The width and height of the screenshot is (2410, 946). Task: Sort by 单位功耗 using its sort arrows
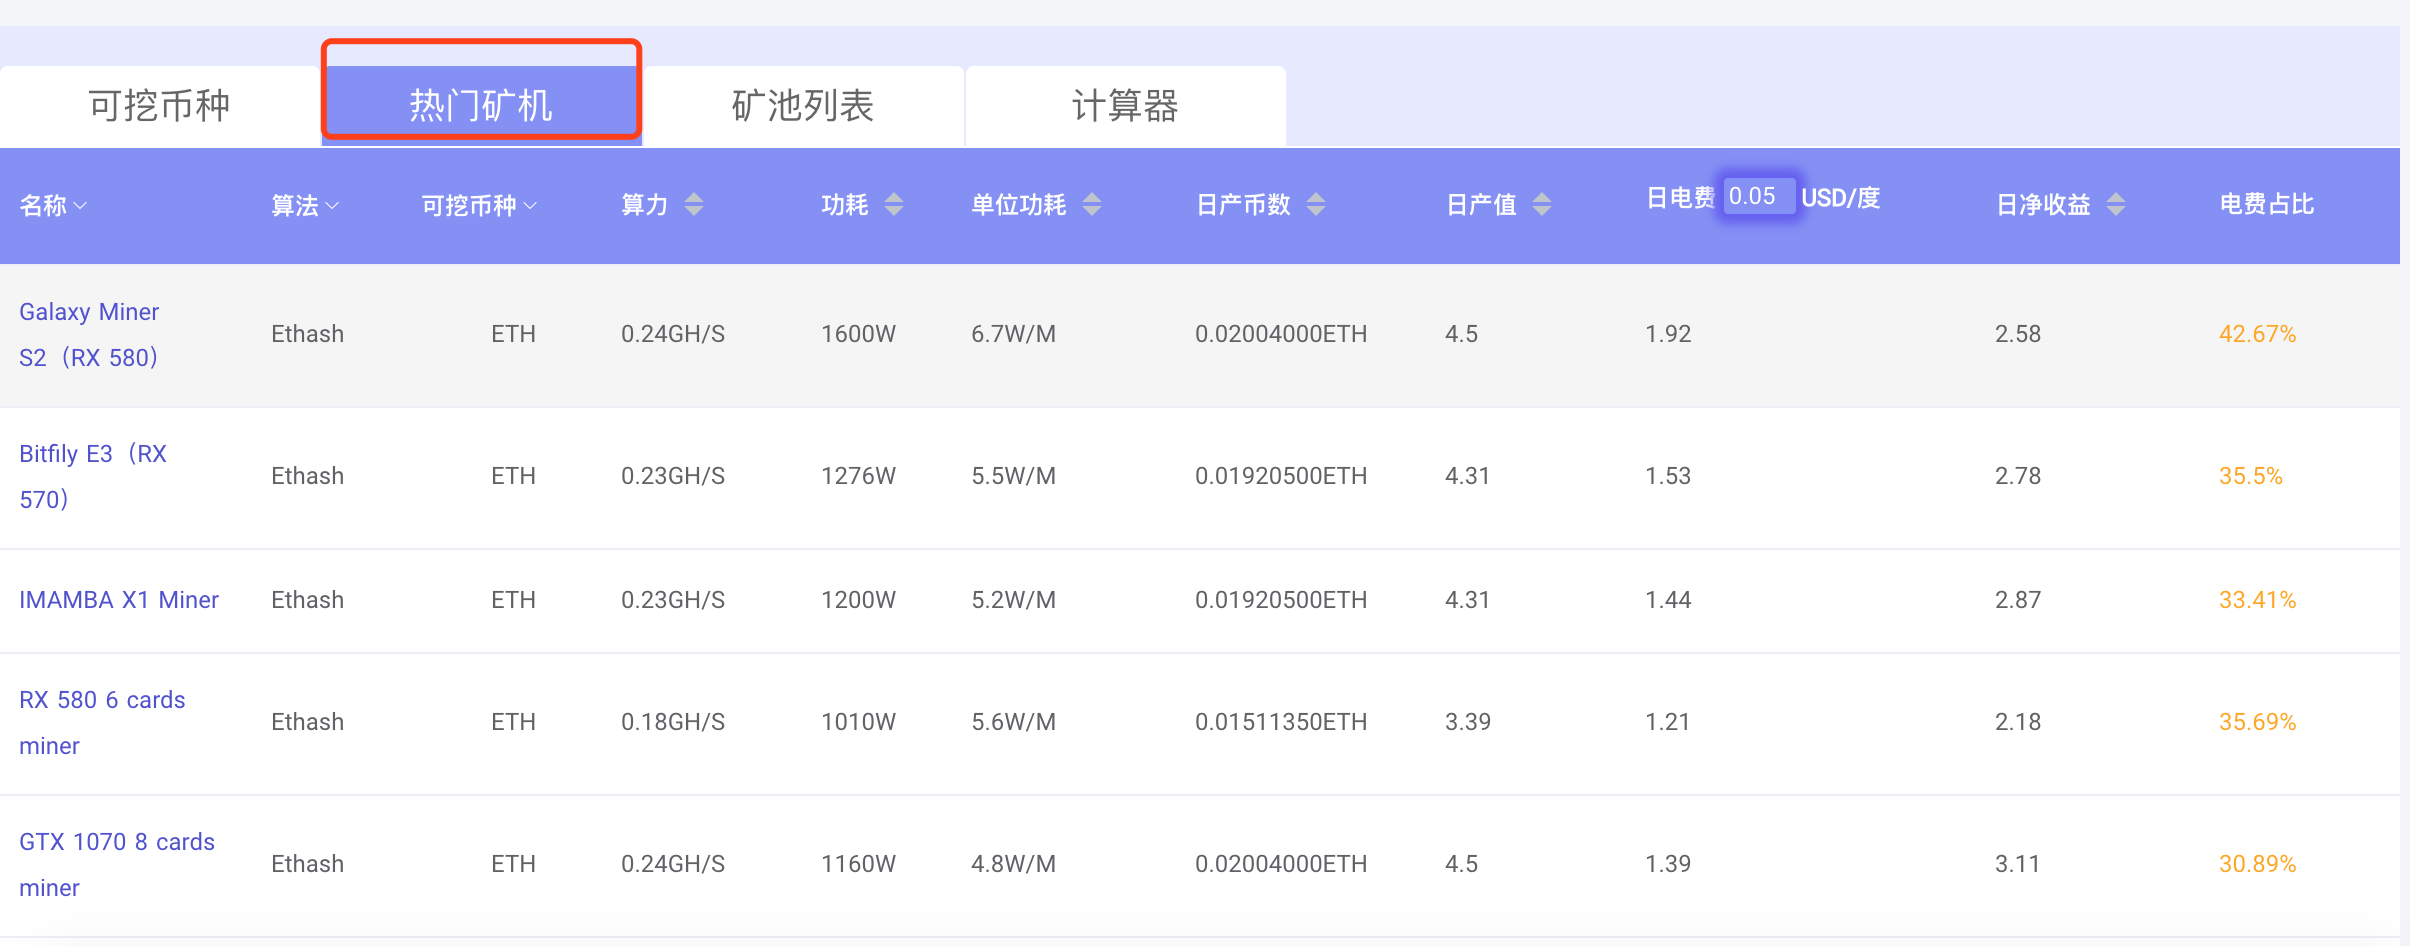tap(1092, 205)
